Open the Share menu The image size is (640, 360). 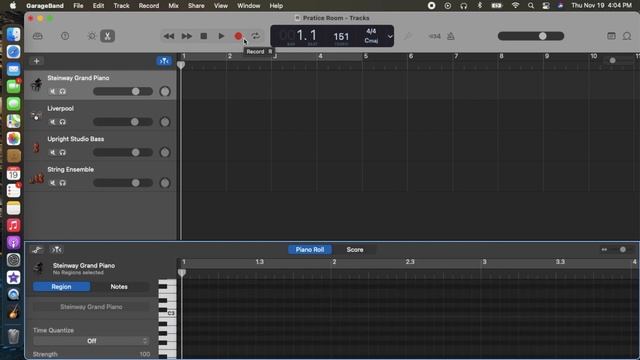click(x=196, y=6)
